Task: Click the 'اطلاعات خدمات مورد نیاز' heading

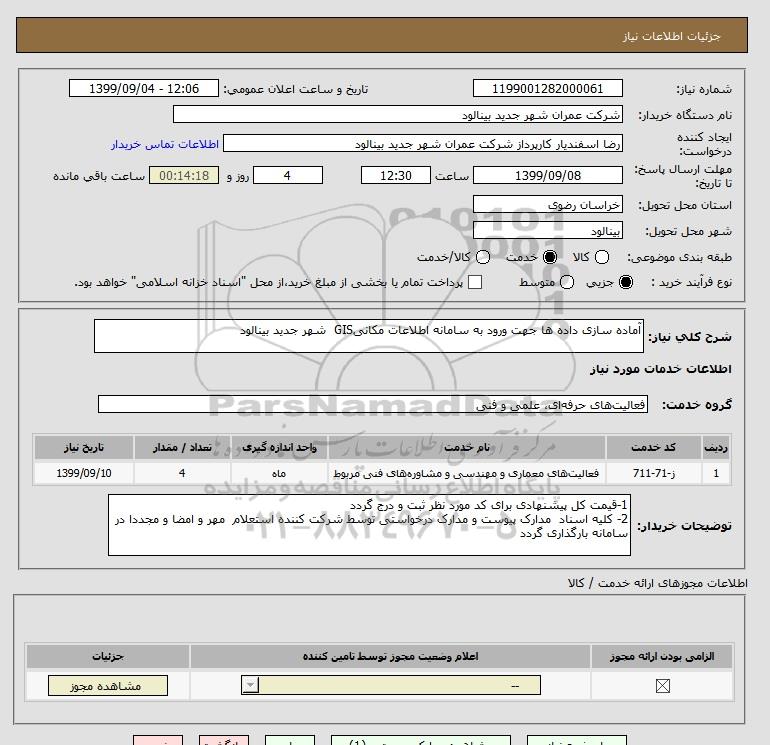Action: coord(660,369)
